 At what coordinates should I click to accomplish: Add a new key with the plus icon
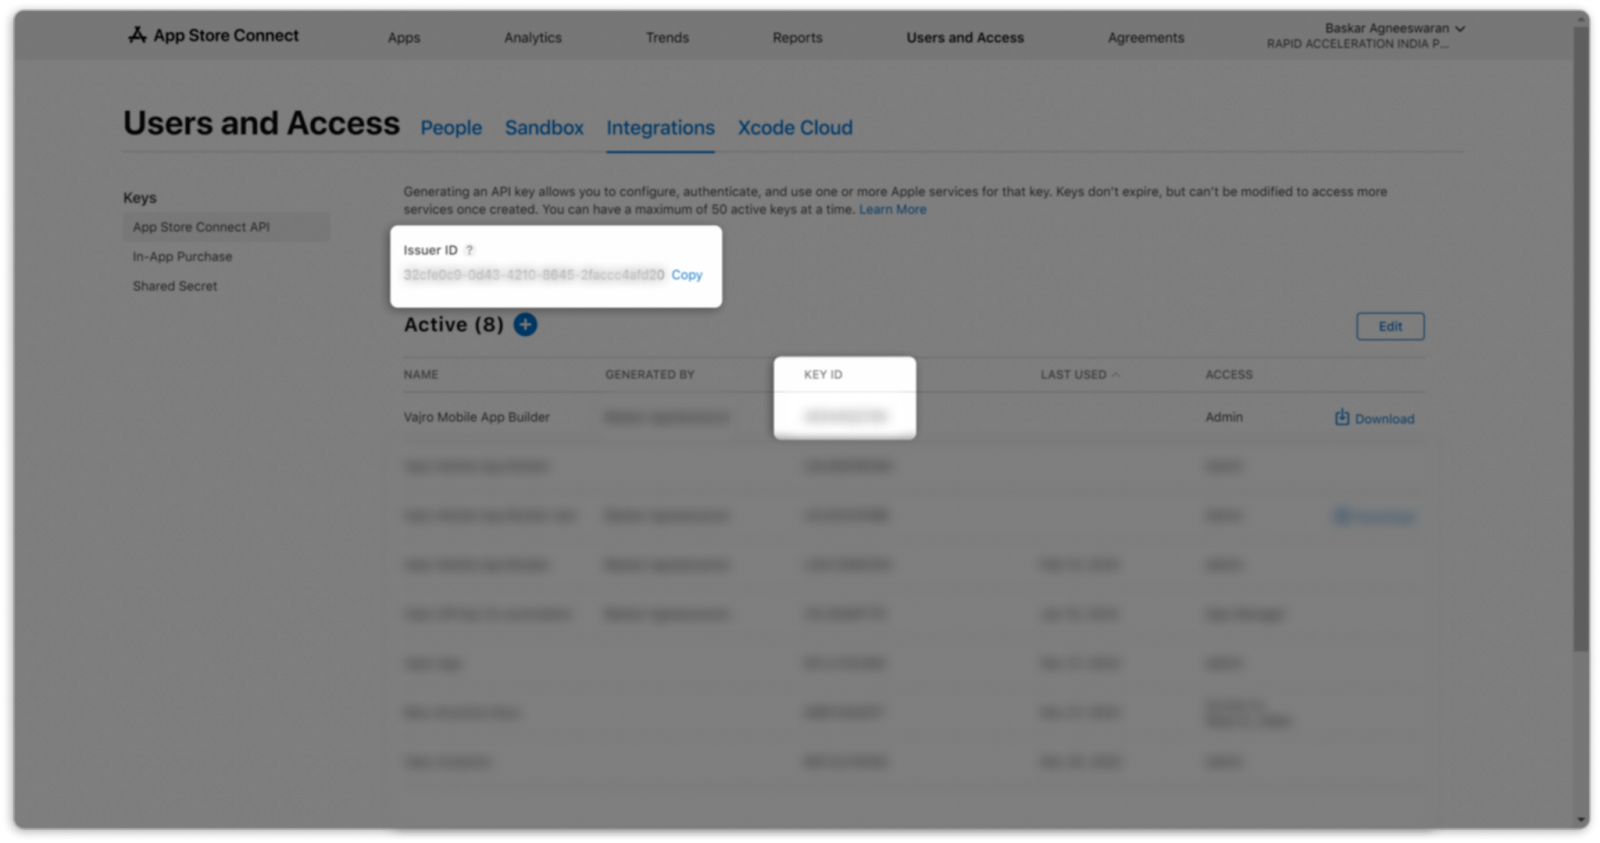point(525,324)
